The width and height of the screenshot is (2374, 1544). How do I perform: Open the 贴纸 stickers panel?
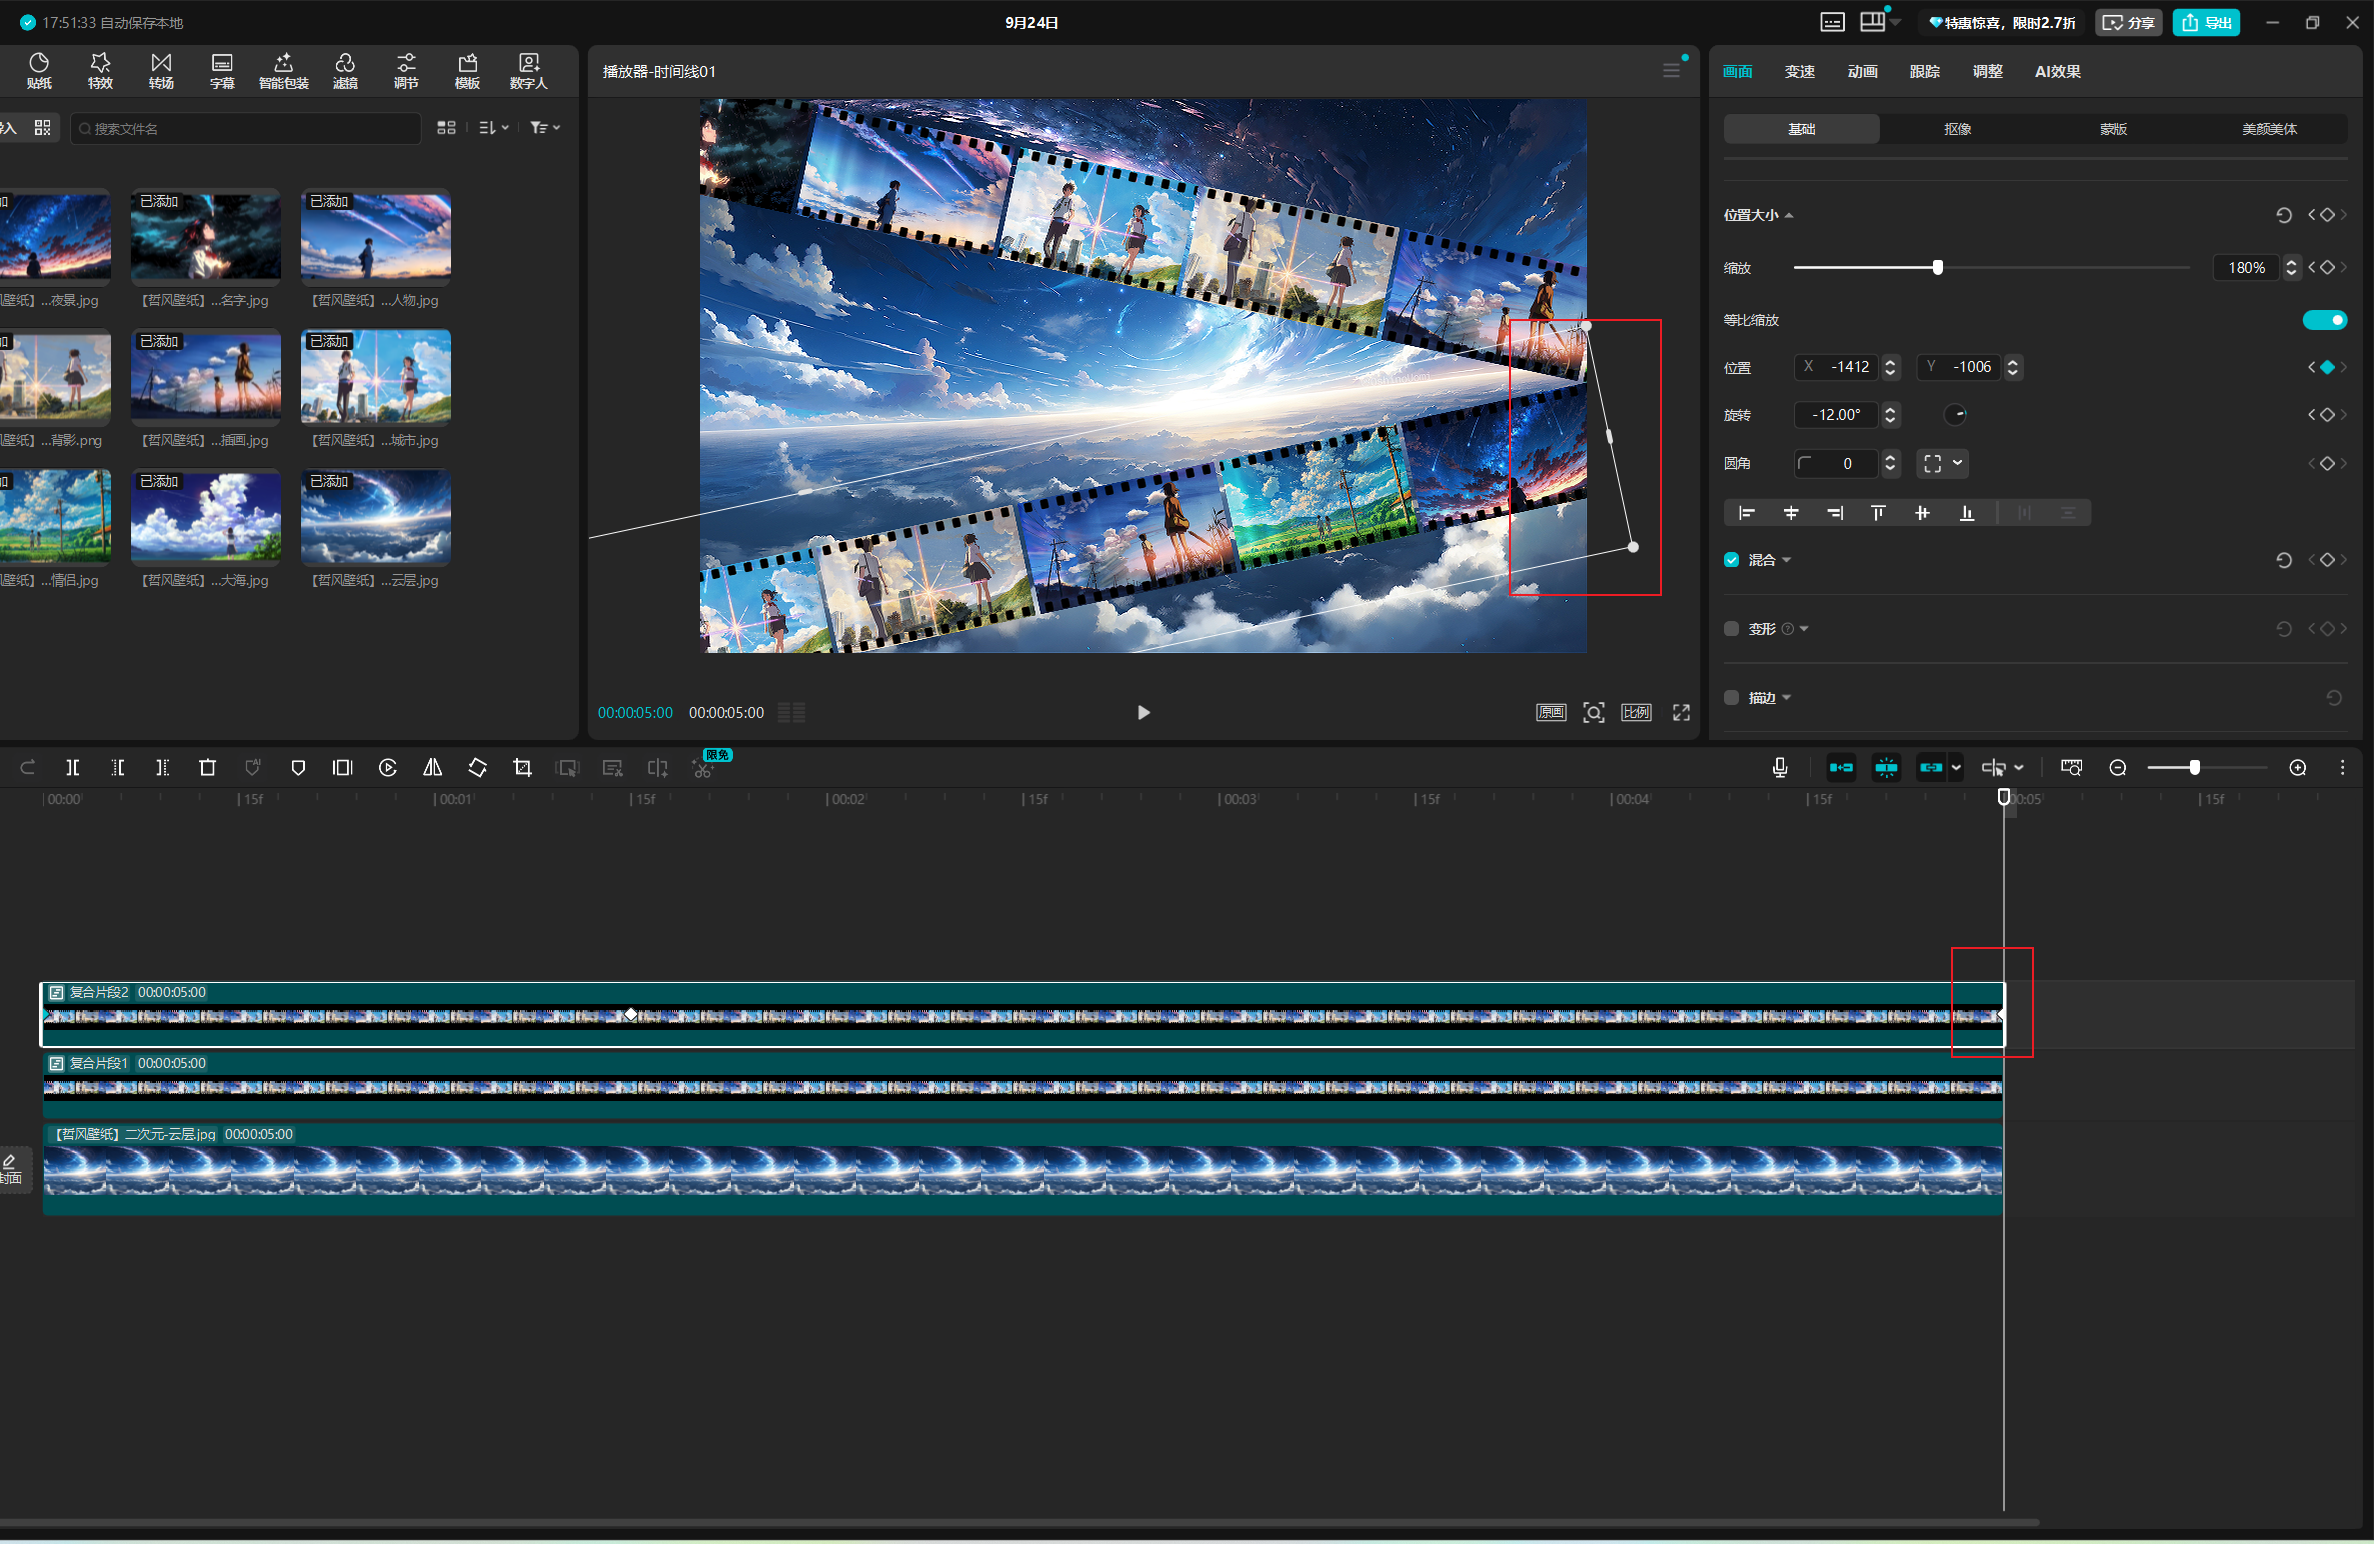tap(39, 71)
